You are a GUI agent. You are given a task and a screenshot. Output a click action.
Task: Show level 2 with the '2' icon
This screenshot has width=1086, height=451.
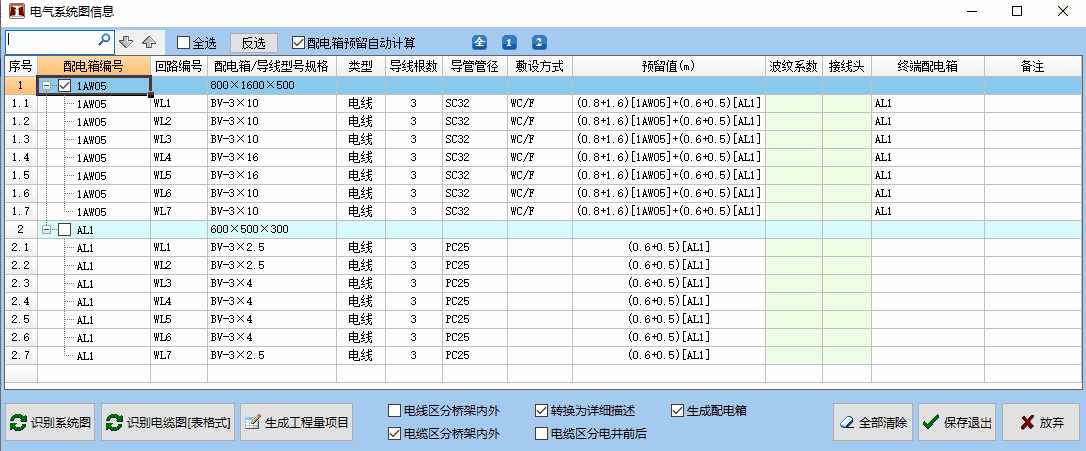[539, 42]
